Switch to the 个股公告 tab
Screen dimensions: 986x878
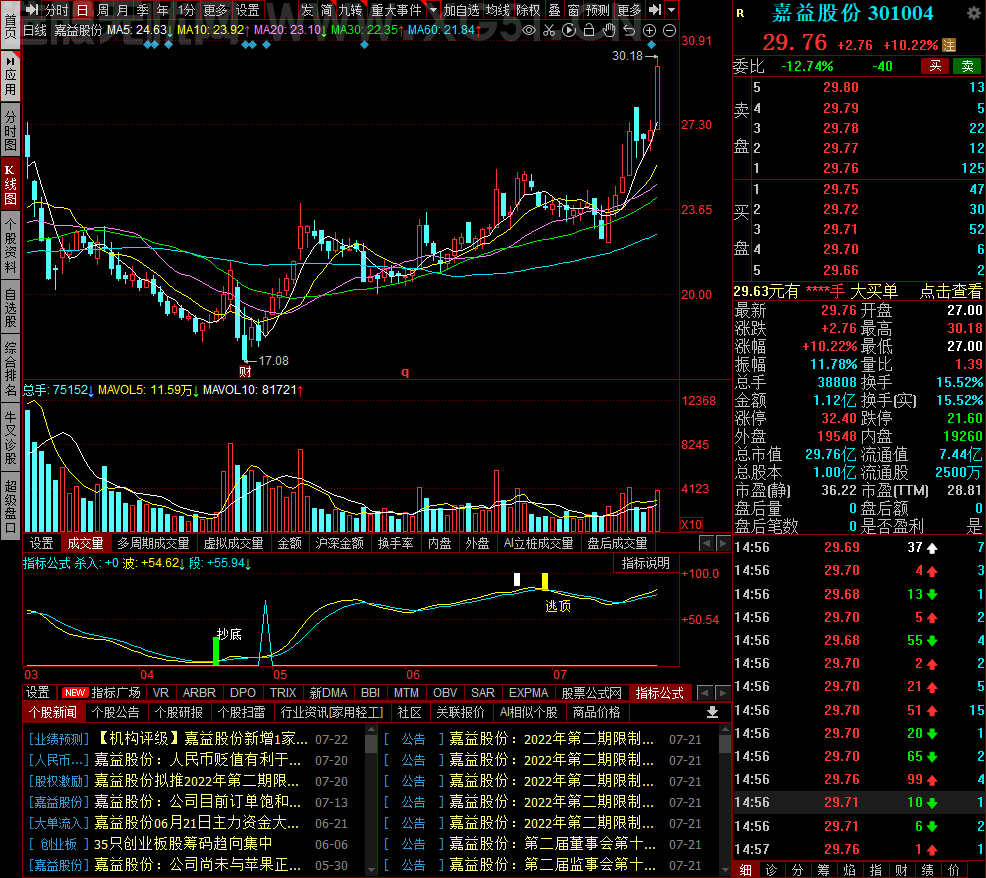116,712
